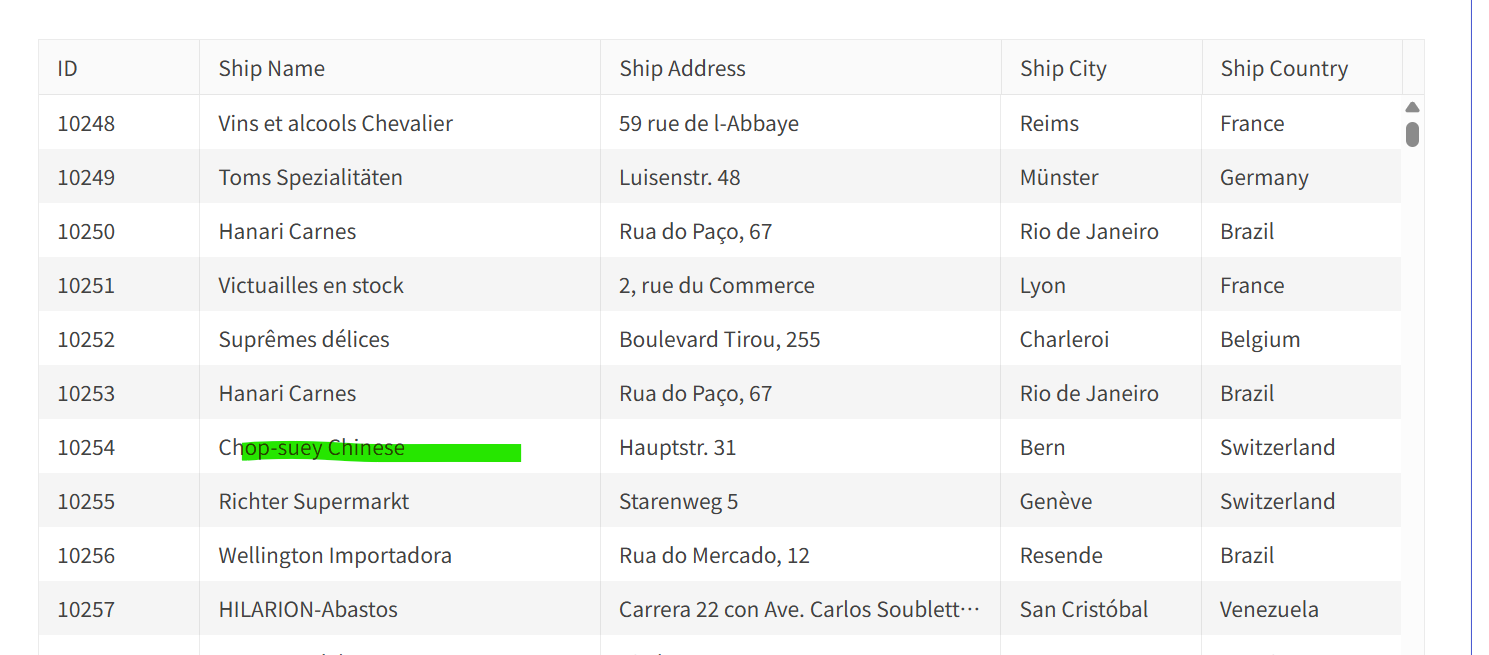
Task: Select the Venezuela country cell
Action: coord(1269,609)
